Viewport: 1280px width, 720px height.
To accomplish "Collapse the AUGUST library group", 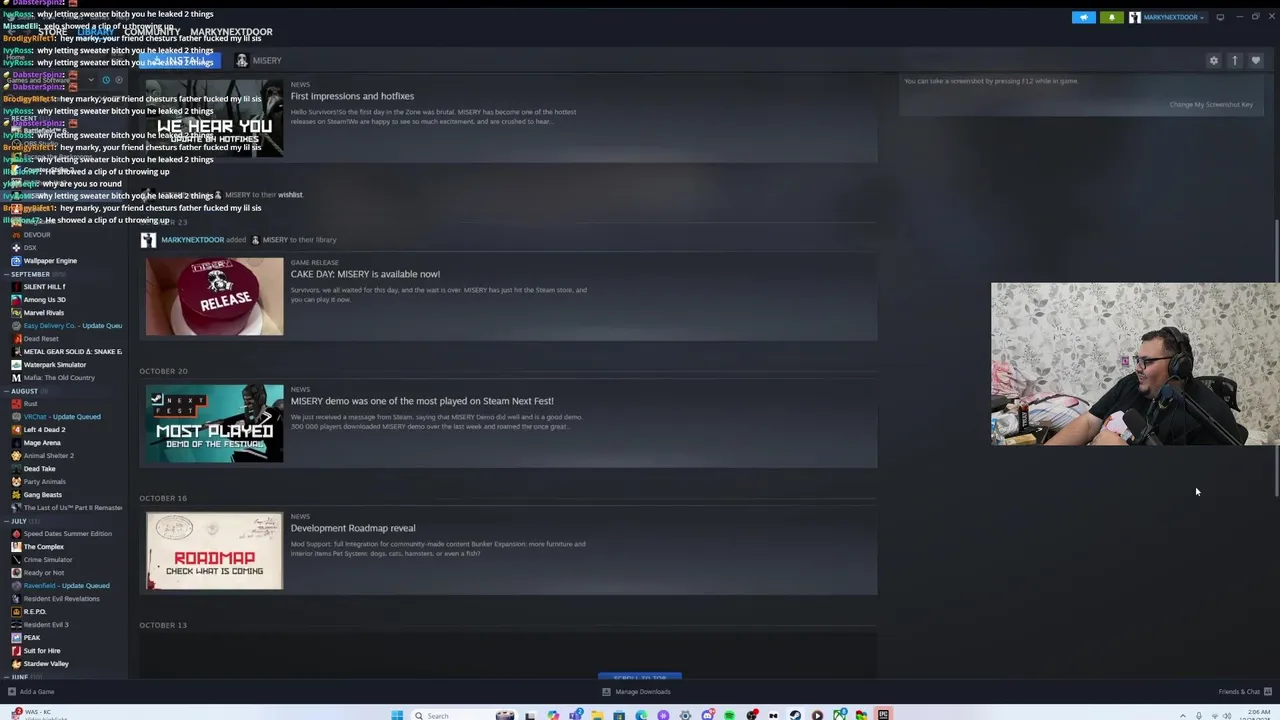I will (23, 391).
